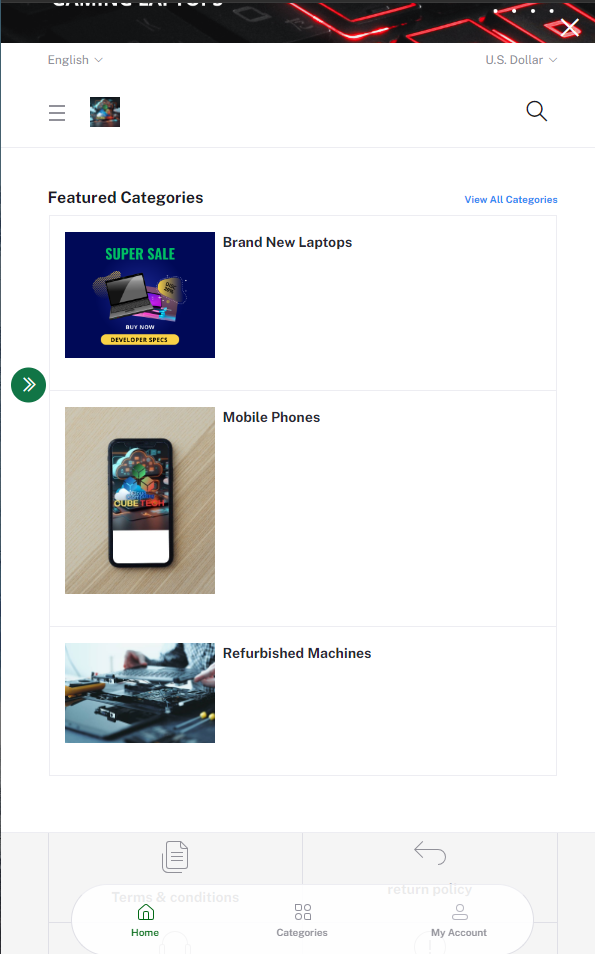595x954 pixels.
Task: Click the Terms & conditions document icon
Action: click(175, 857)
